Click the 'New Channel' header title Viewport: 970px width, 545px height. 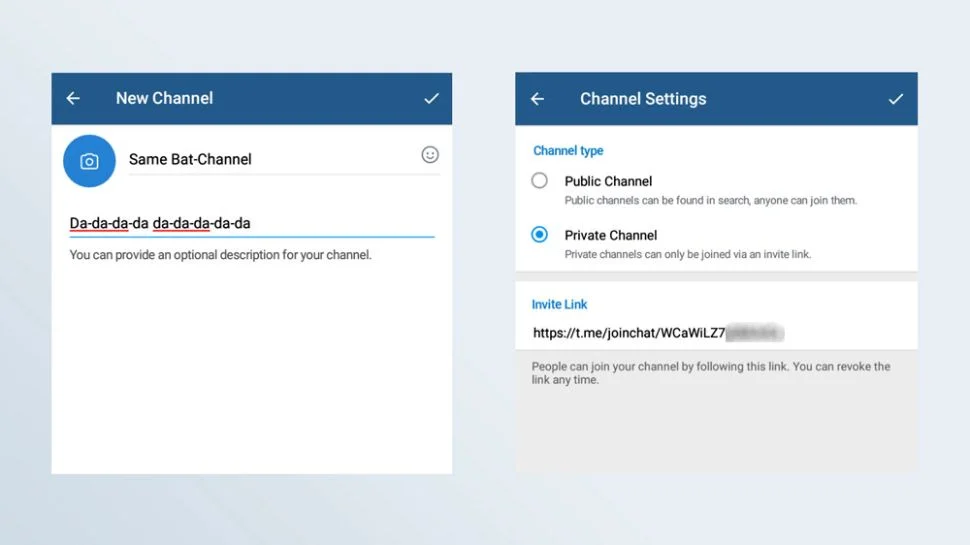[164, 98]
